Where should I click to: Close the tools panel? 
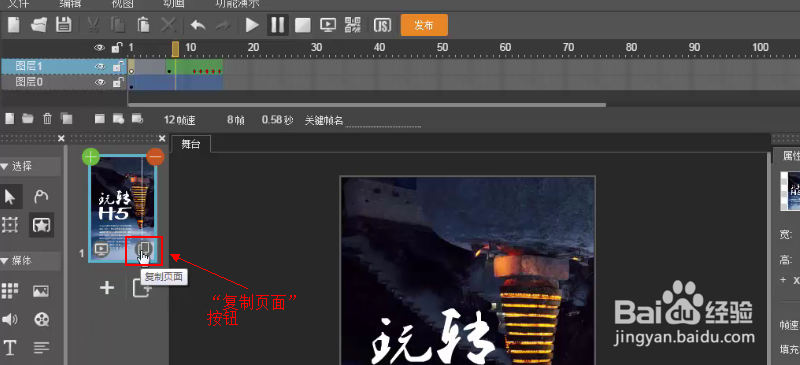click(61, 138)
